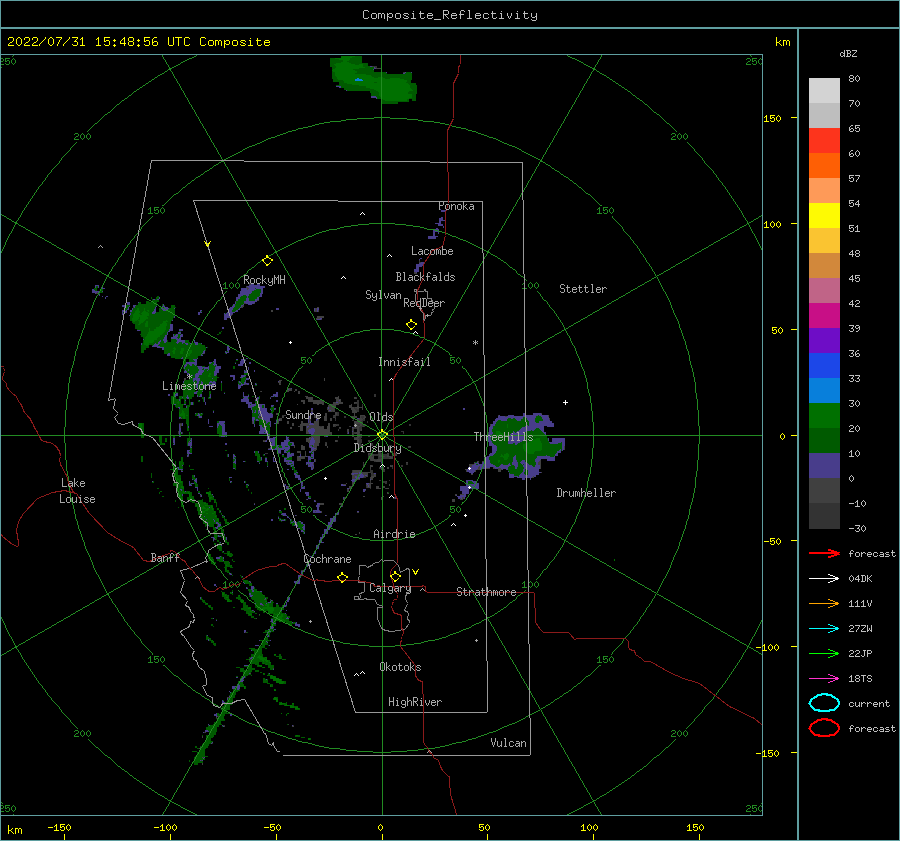Viewport: 900px width, 841px height.
Task: Click the yellow diamond marker inside Calgary
Action: 395,576
